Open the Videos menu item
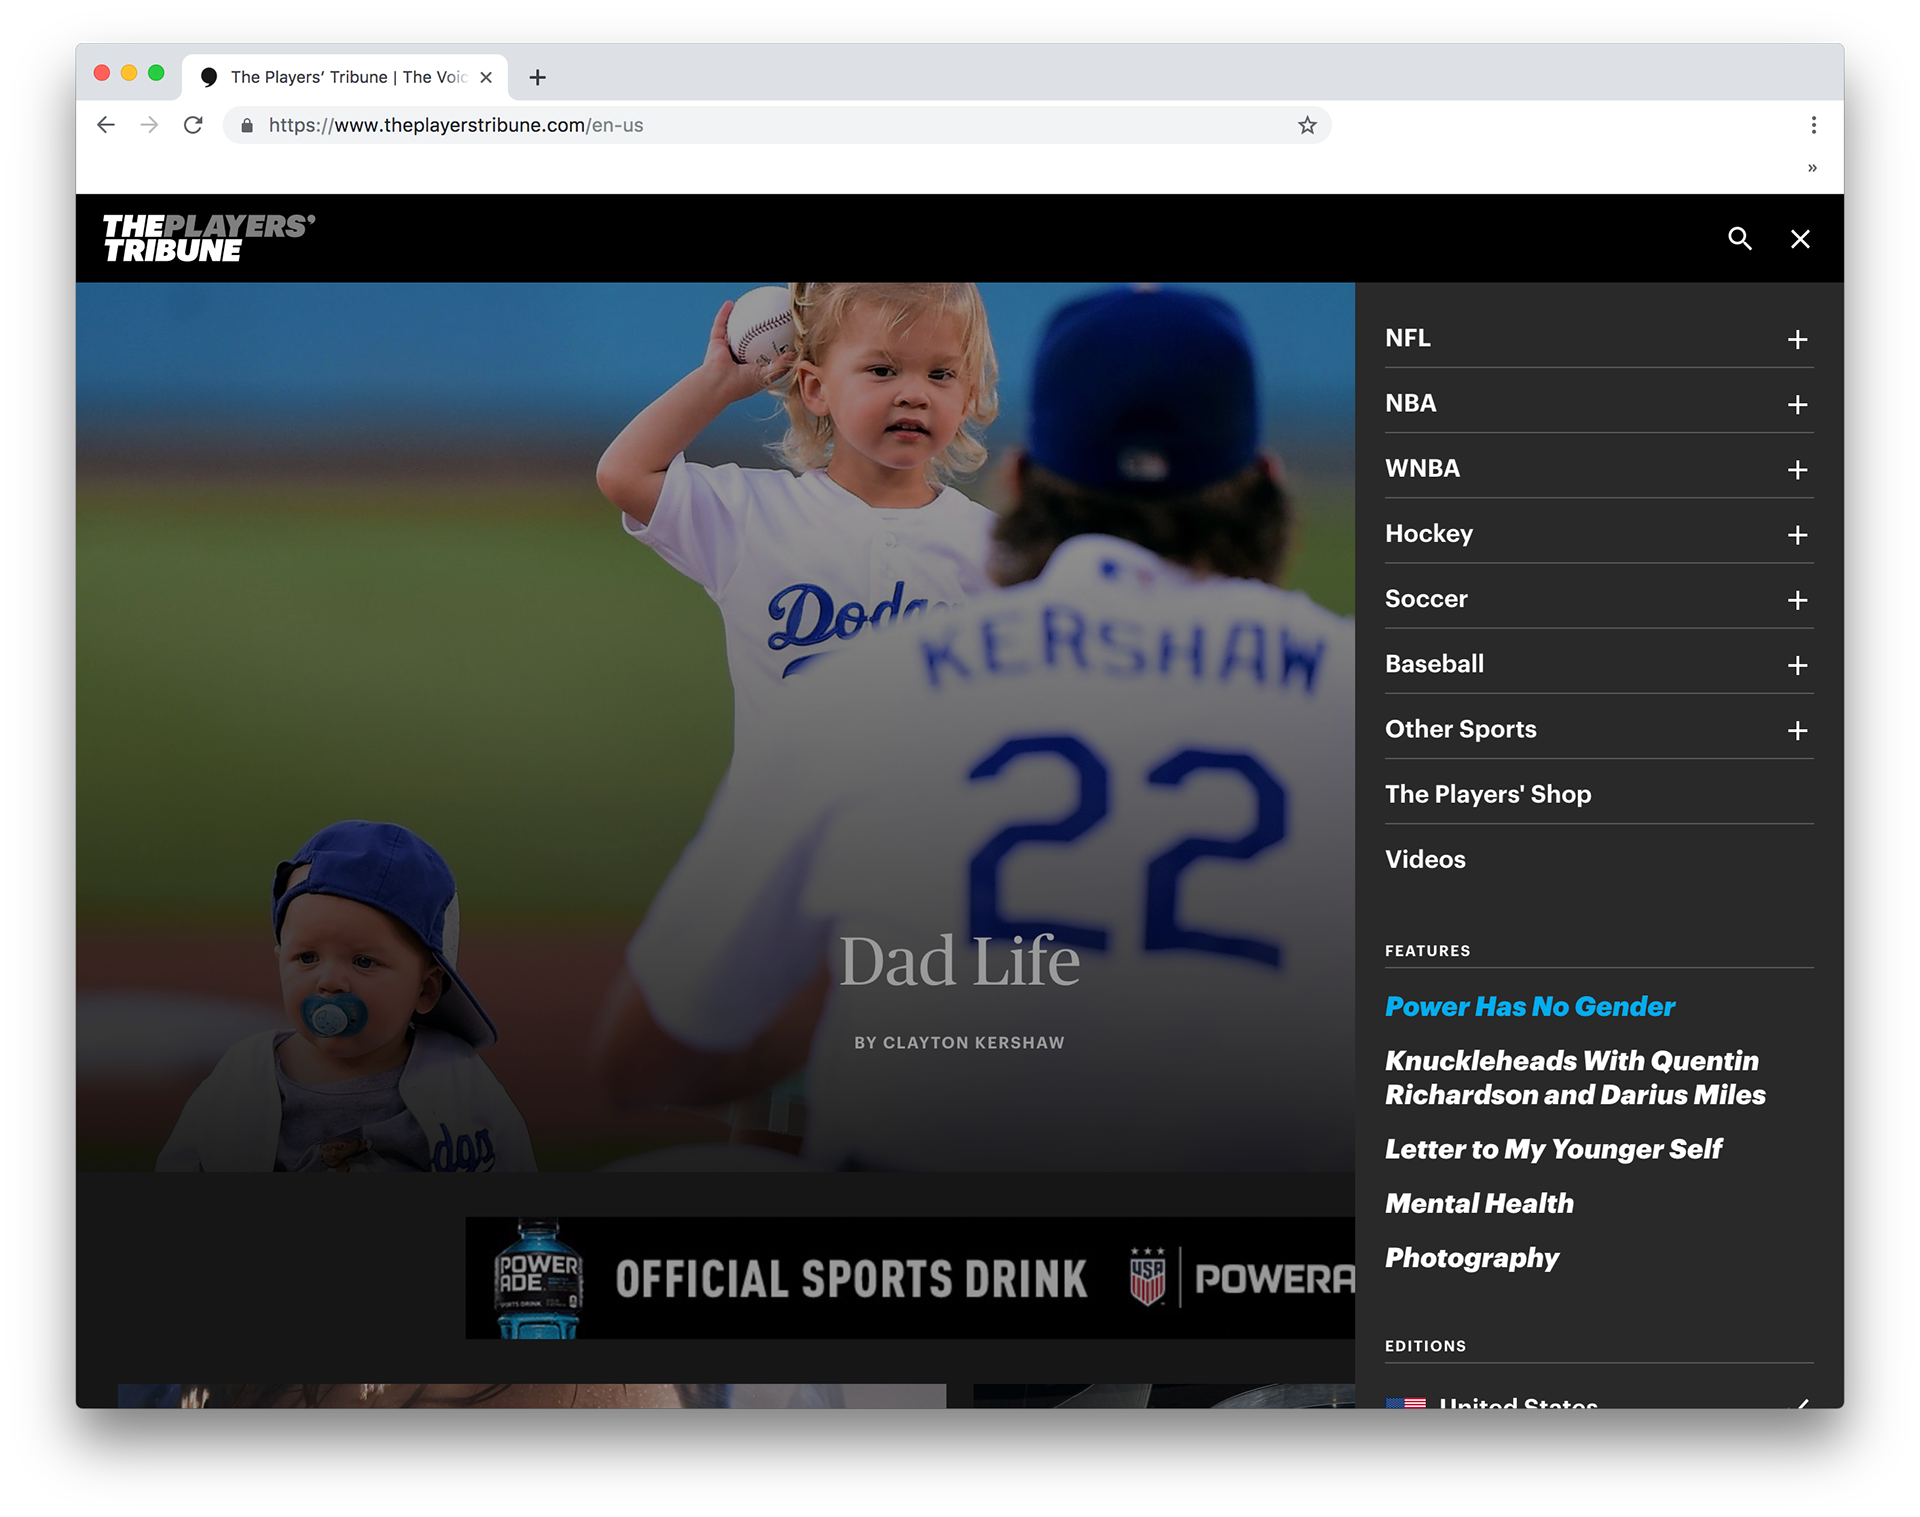1920x1517 pixels. 1425,859
